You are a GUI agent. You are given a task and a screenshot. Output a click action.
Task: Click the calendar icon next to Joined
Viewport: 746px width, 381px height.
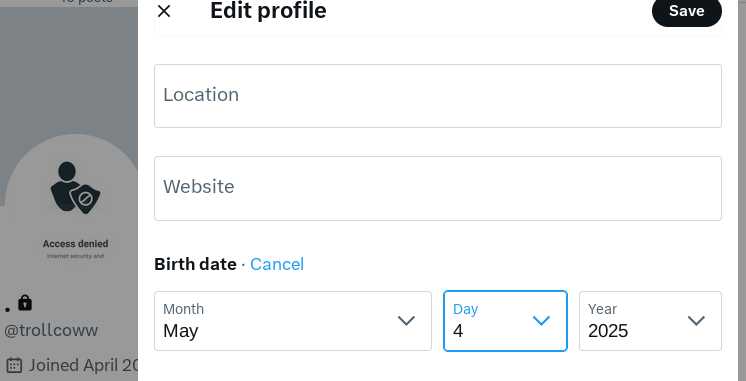pyautogui.click(x=15, y=365)
